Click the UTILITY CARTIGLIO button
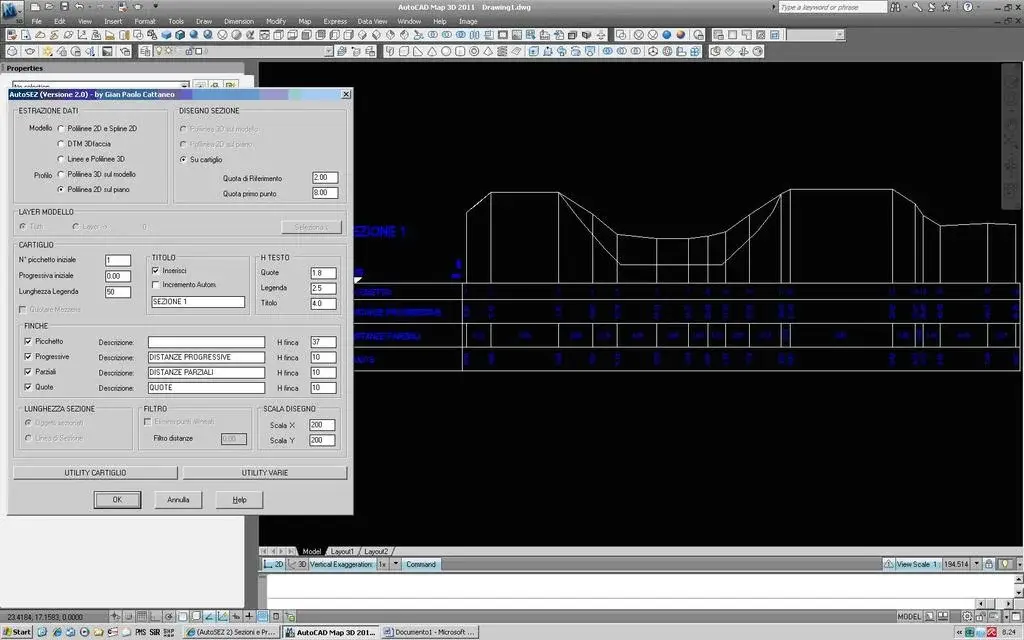The width and height of the screenshot is (1024, 640). click(x=95, y=473)
